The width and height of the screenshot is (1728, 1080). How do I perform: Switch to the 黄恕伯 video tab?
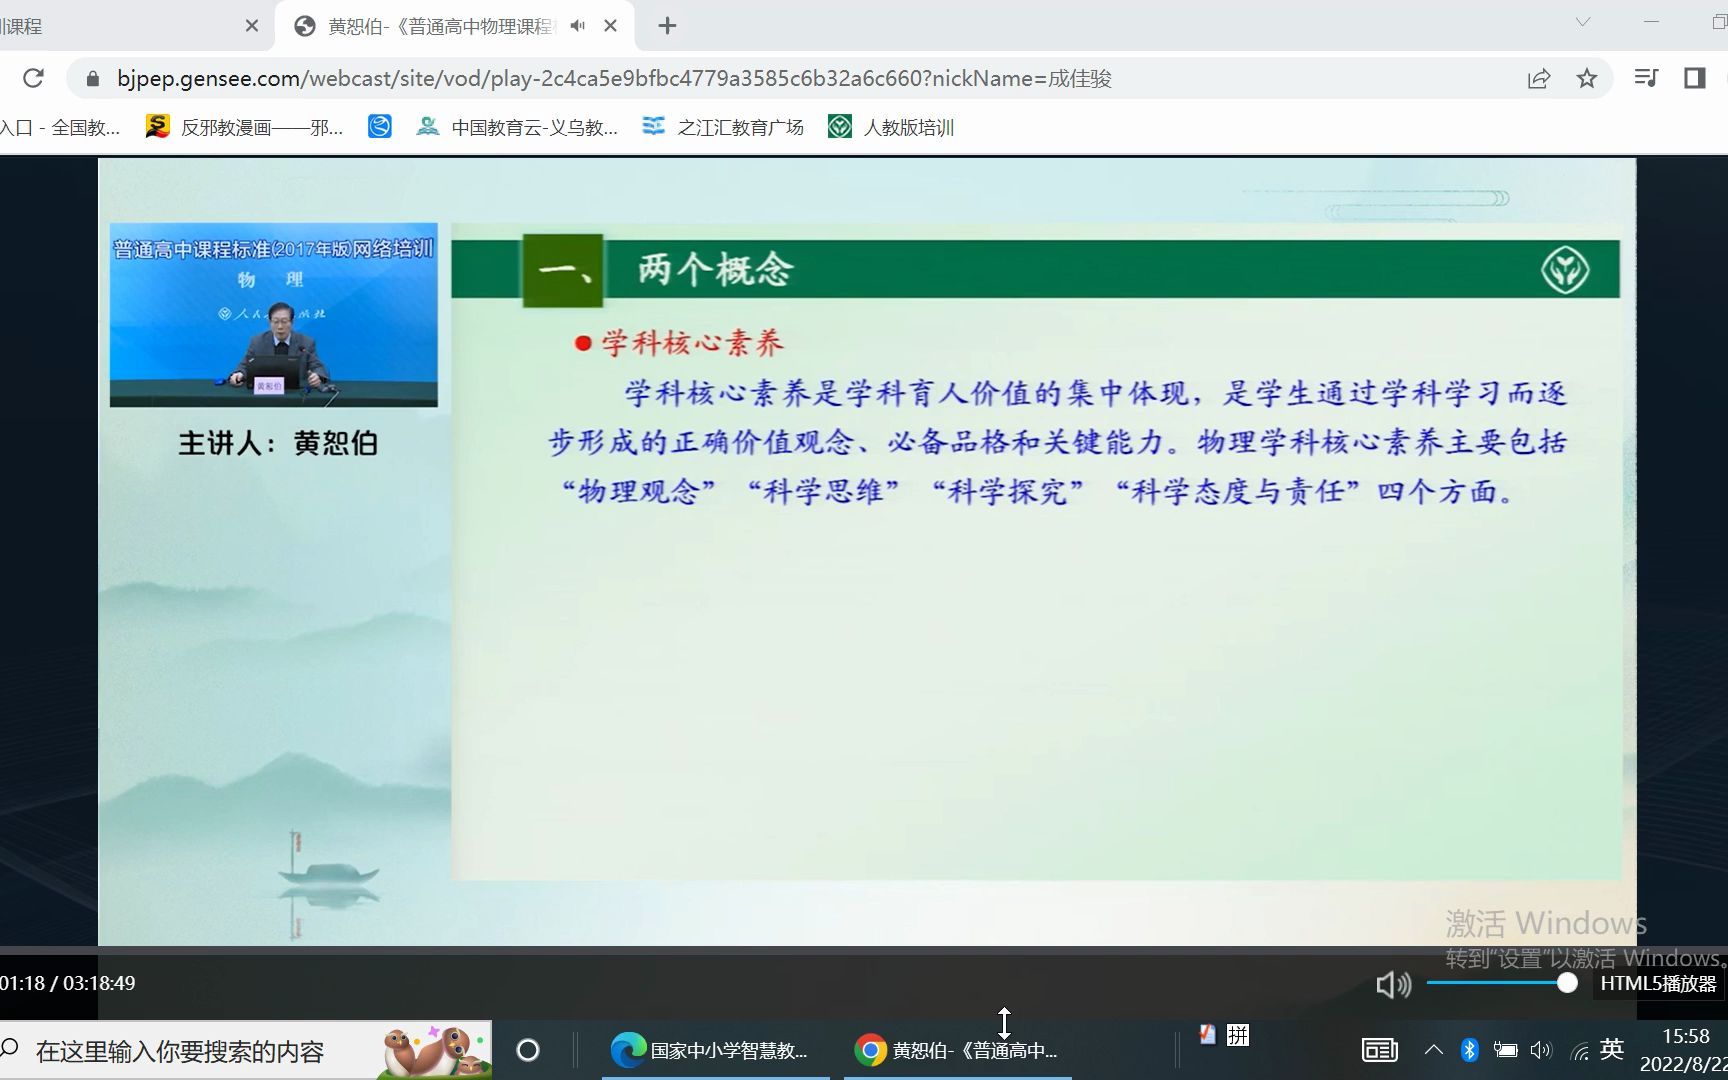[x=430, y=25]
